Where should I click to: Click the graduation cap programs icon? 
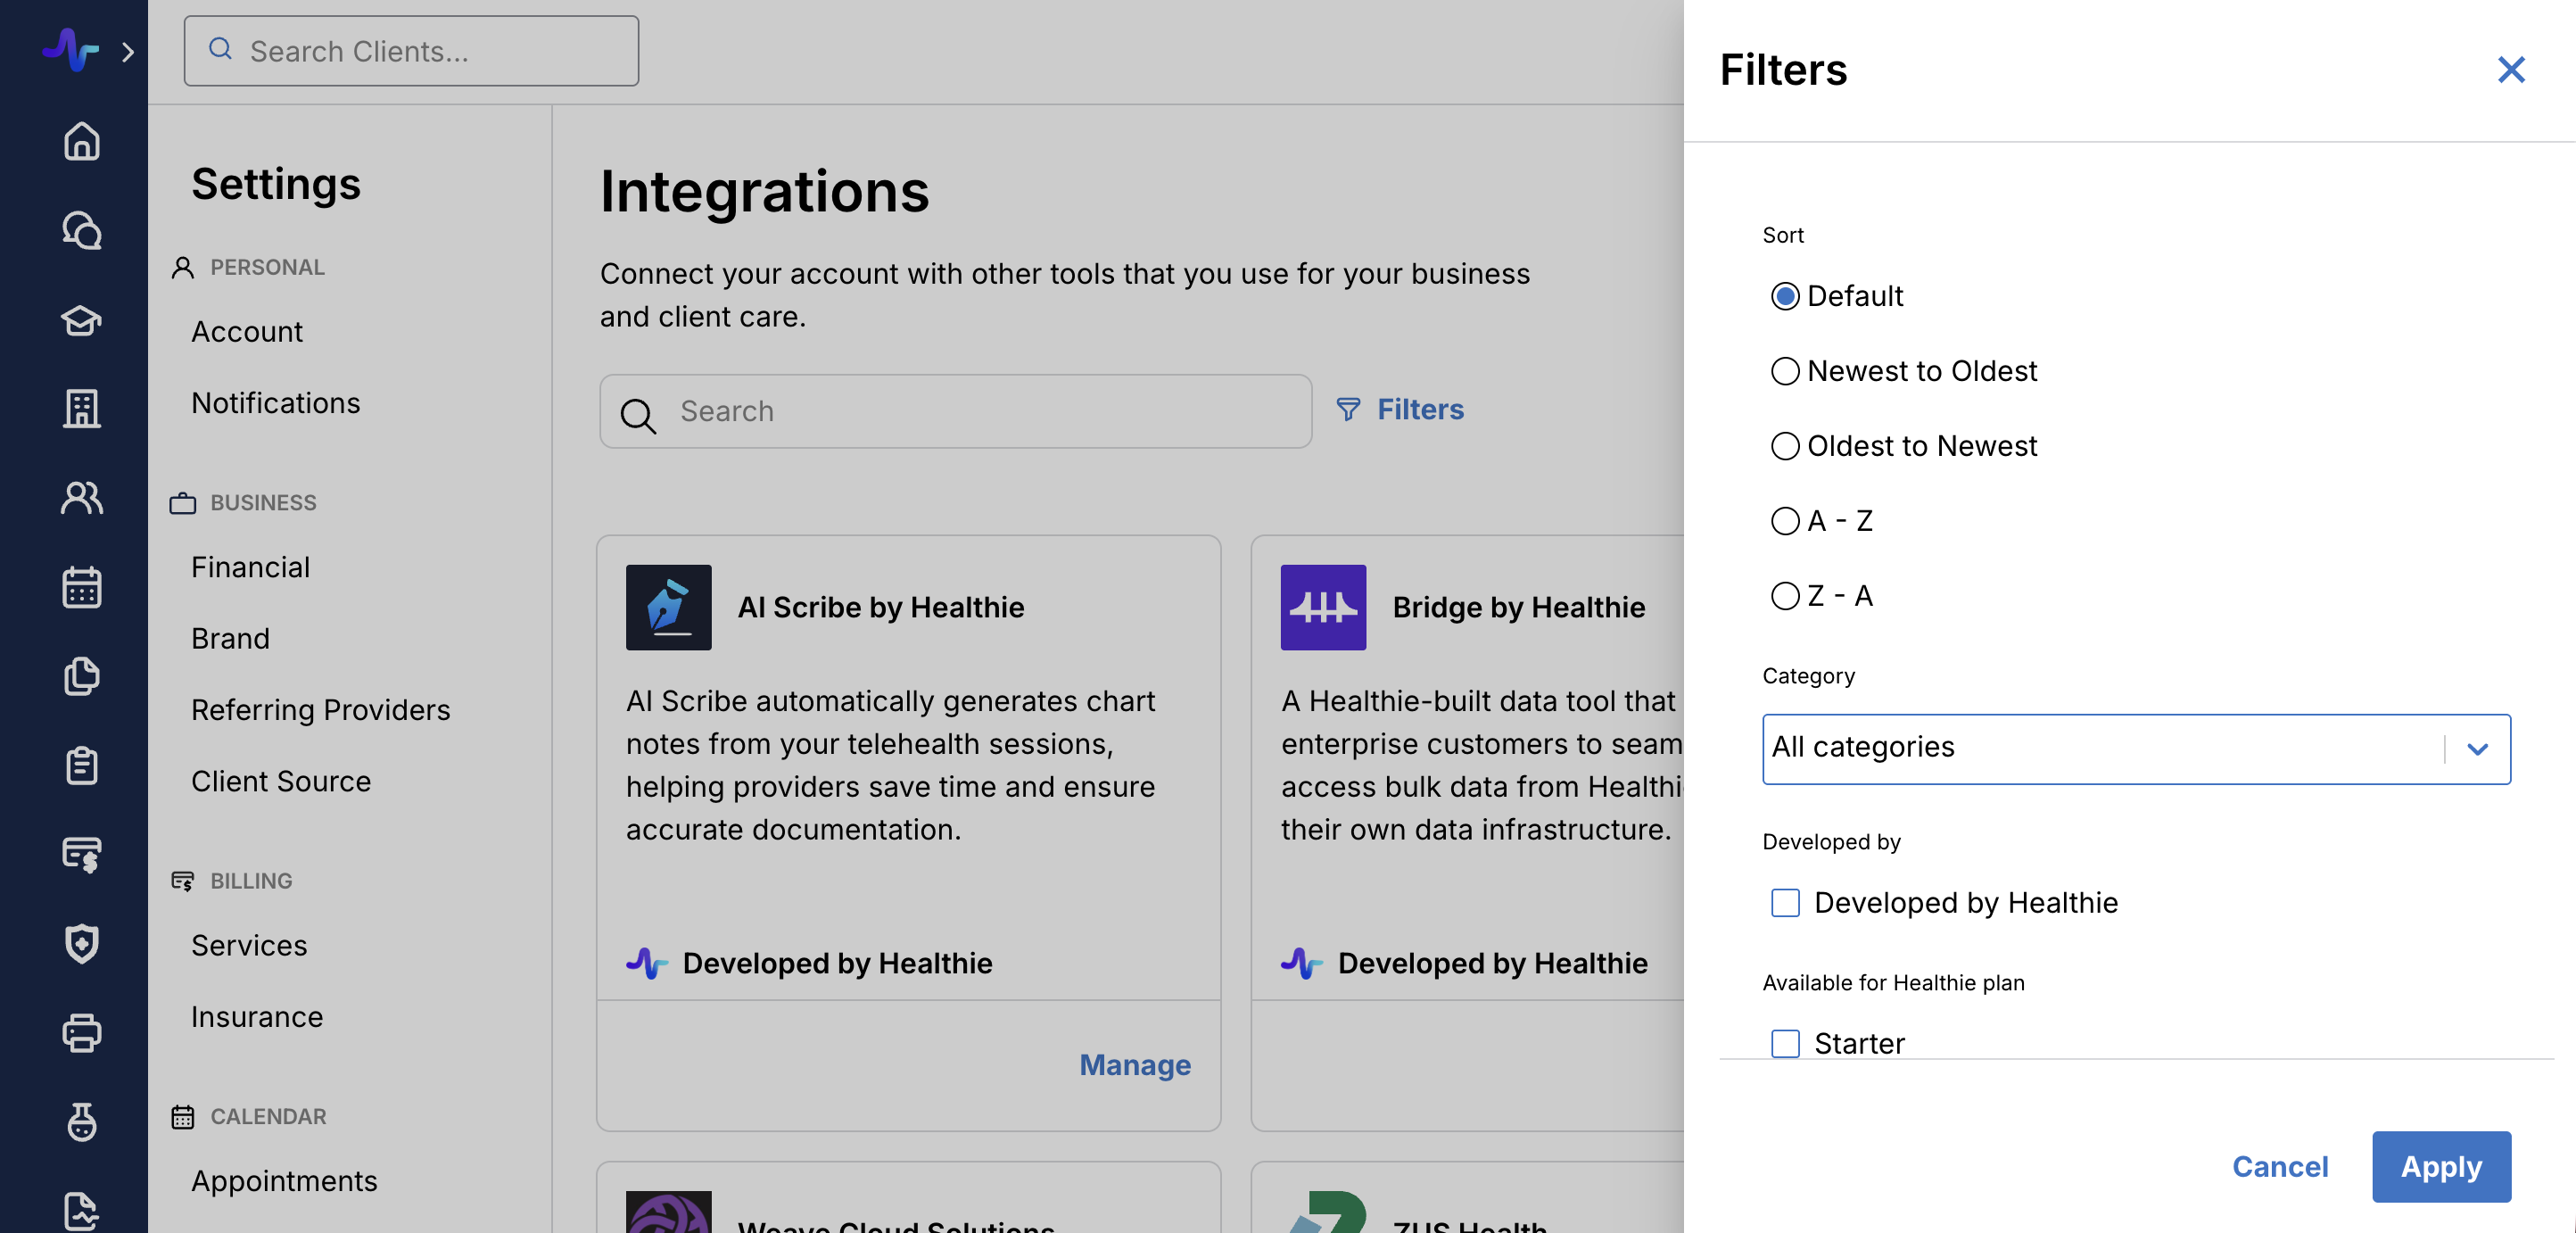[x=81, y=320]
